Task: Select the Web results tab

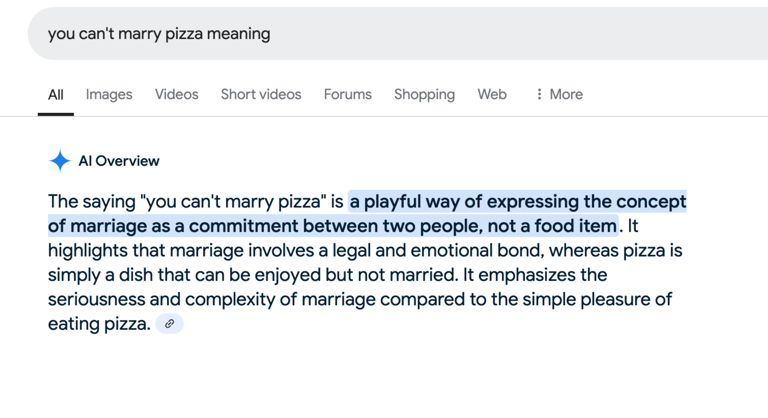Action: (492, 94)
